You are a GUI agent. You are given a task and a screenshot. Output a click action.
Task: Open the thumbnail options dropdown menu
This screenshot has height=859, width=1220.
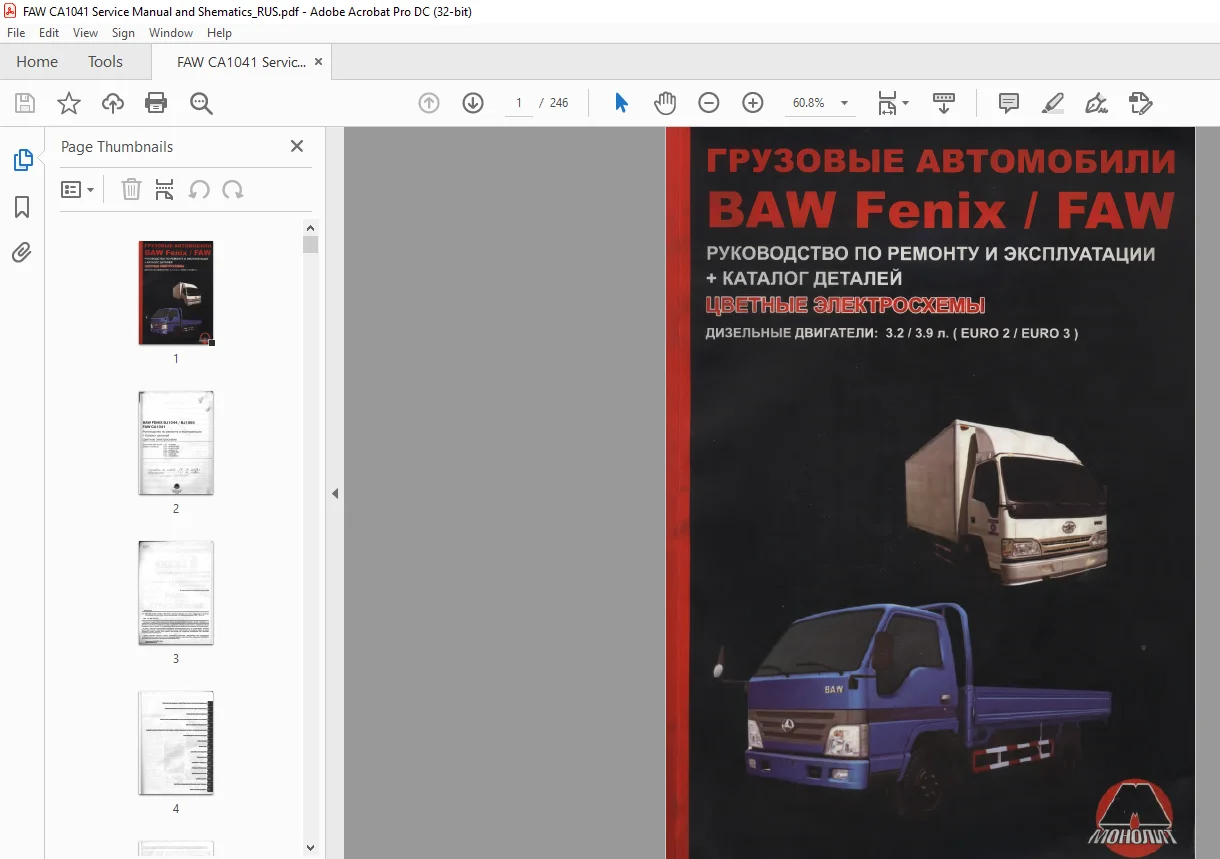(78, 190)
